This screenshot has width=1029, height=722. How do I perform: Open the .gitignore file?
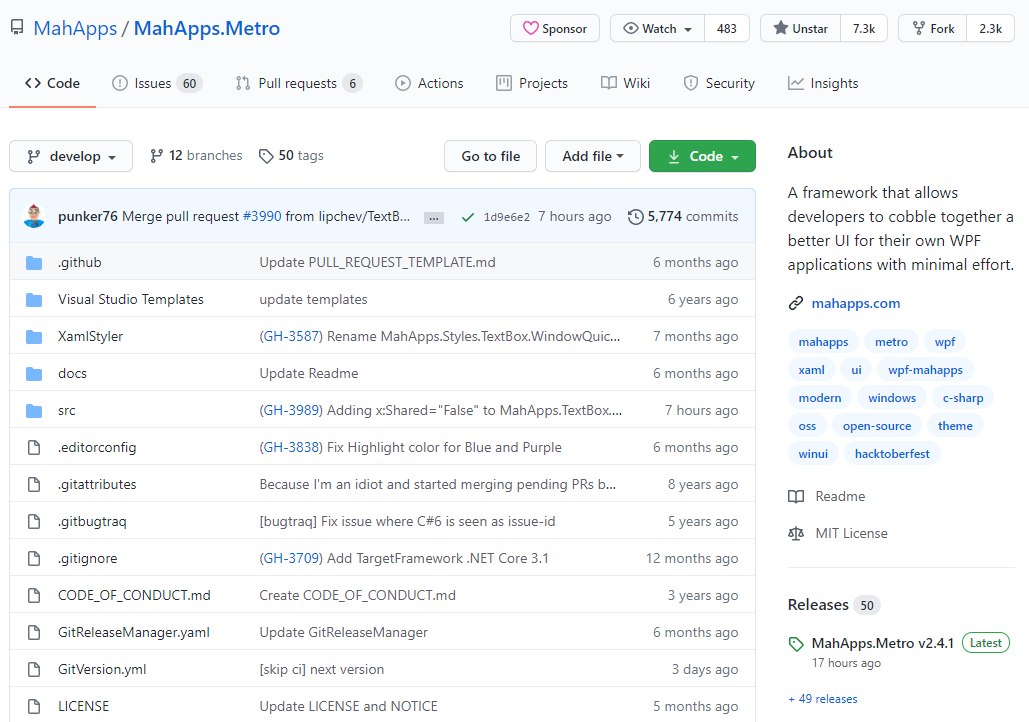[87, 559]
